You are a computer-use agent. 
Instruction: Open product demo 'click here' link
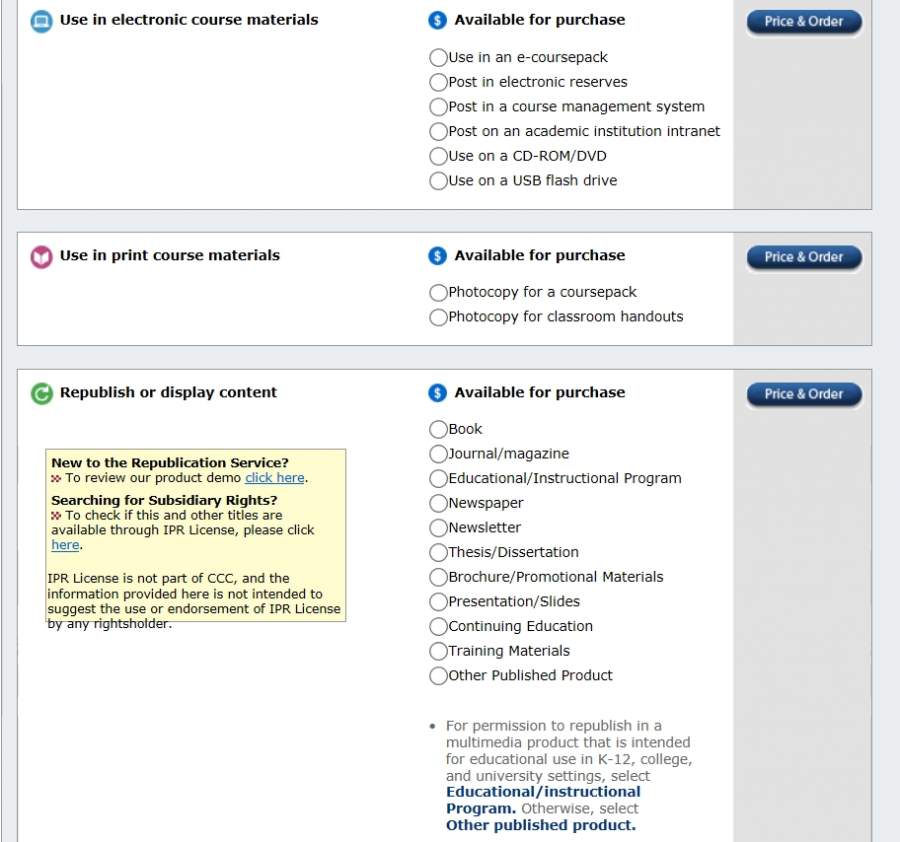click(274, 478)
